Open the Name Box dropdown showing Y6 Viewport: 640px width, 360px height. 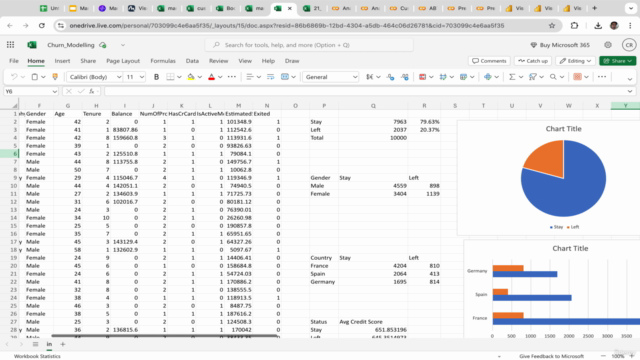click(55, 91)
